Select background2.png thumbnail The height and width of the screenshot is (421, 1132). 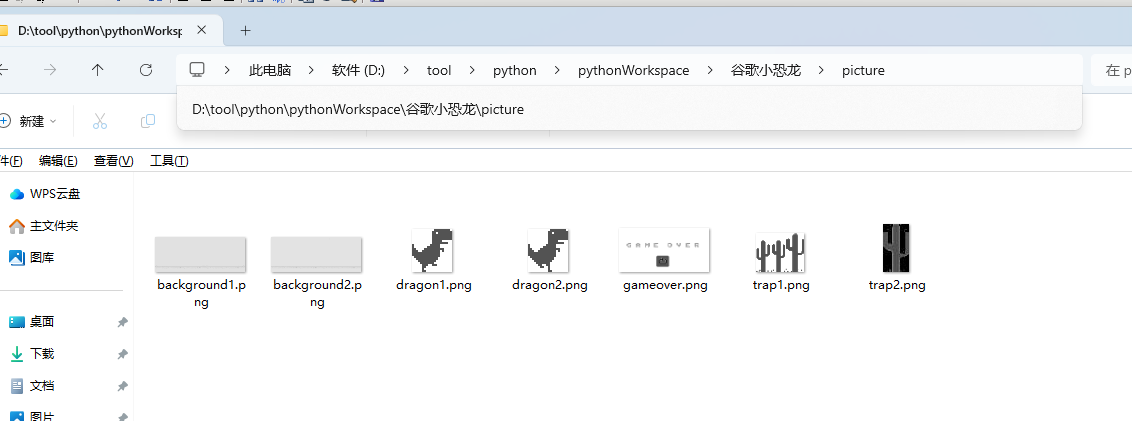point(316,254)
